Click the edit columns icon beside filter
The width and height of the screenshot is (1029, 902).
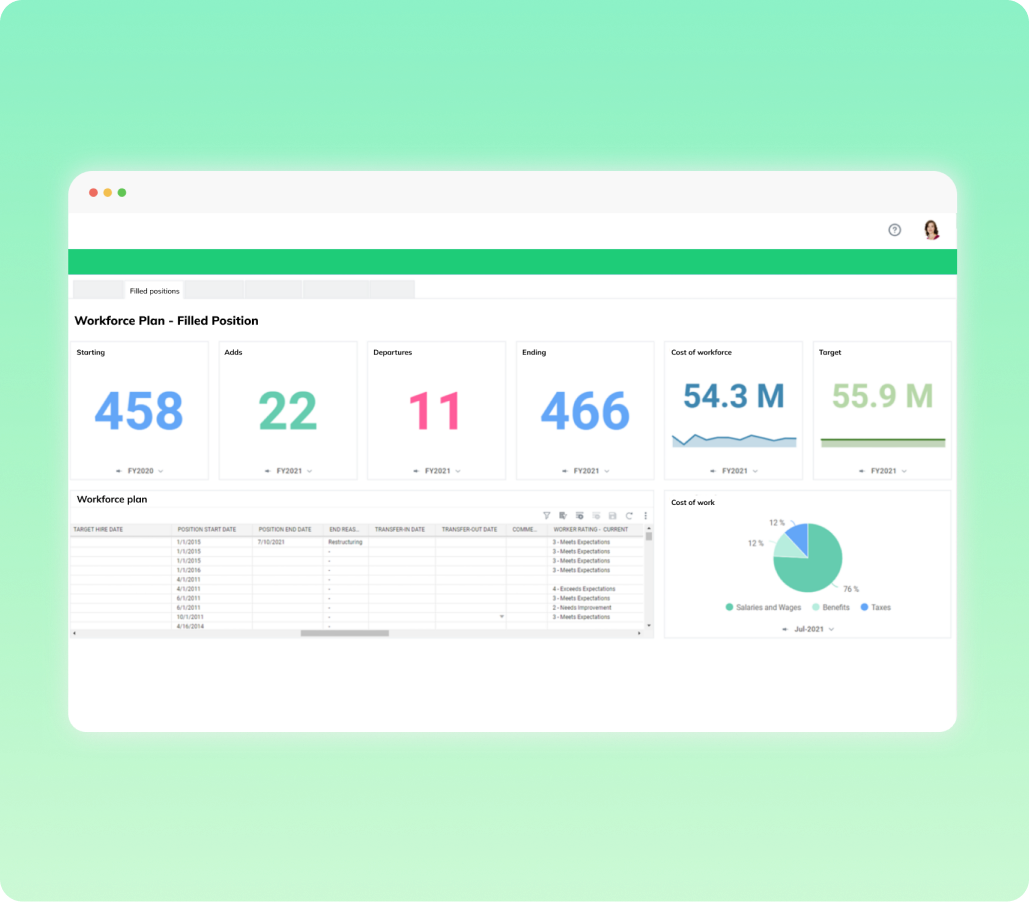[563, 515]
